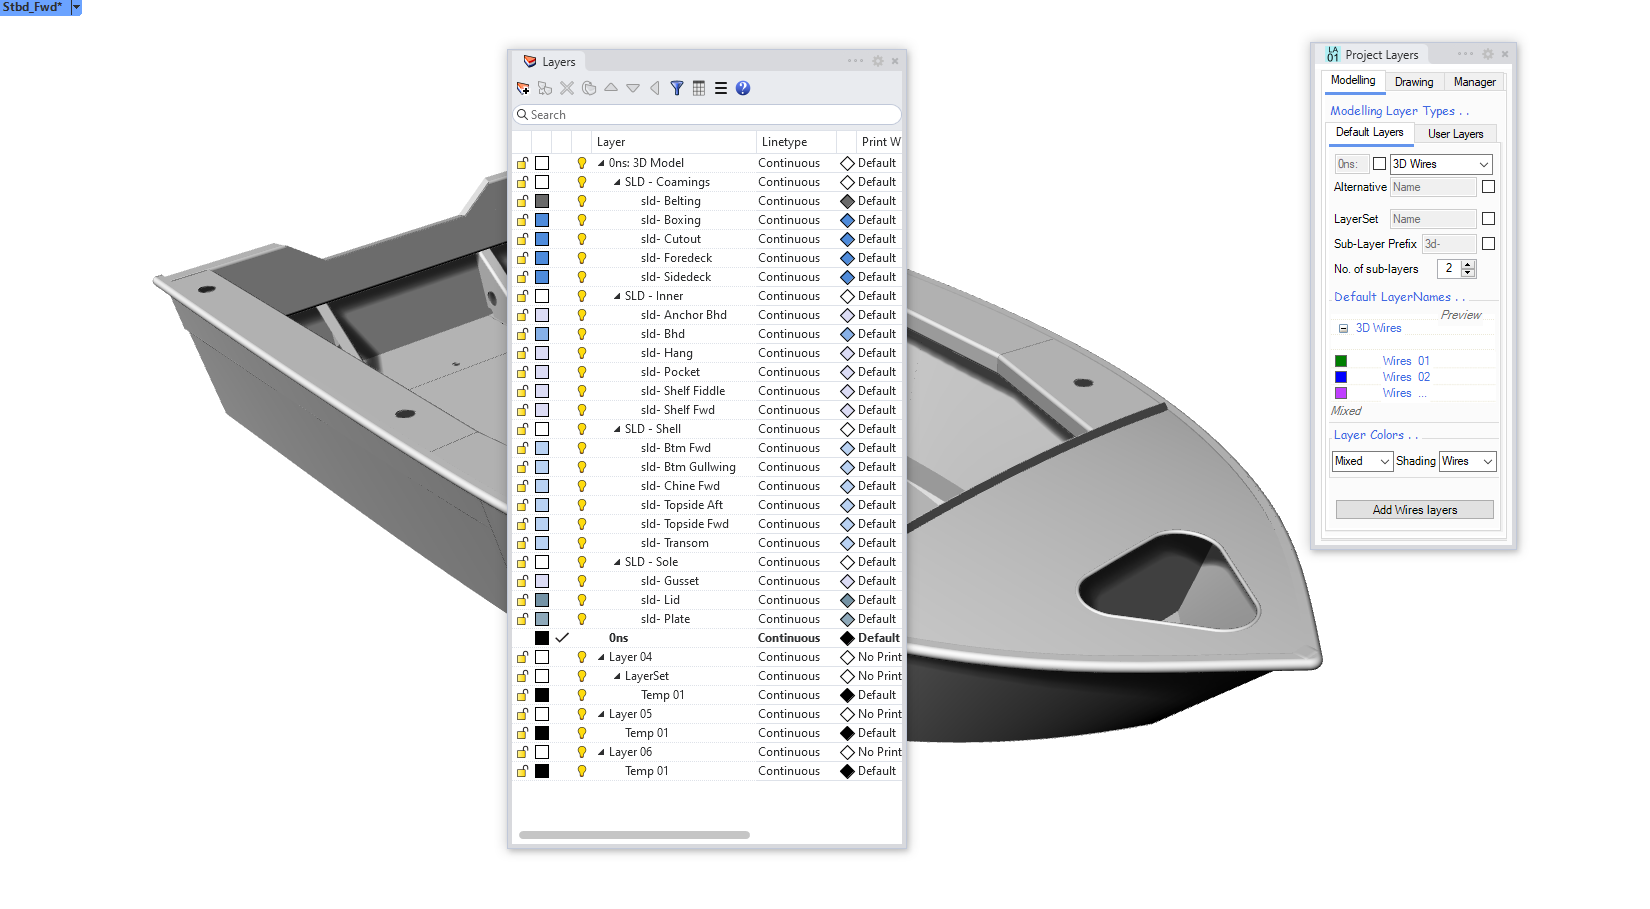
Task: Select the sld- Foredeck layer row
Action: point(708,258)
